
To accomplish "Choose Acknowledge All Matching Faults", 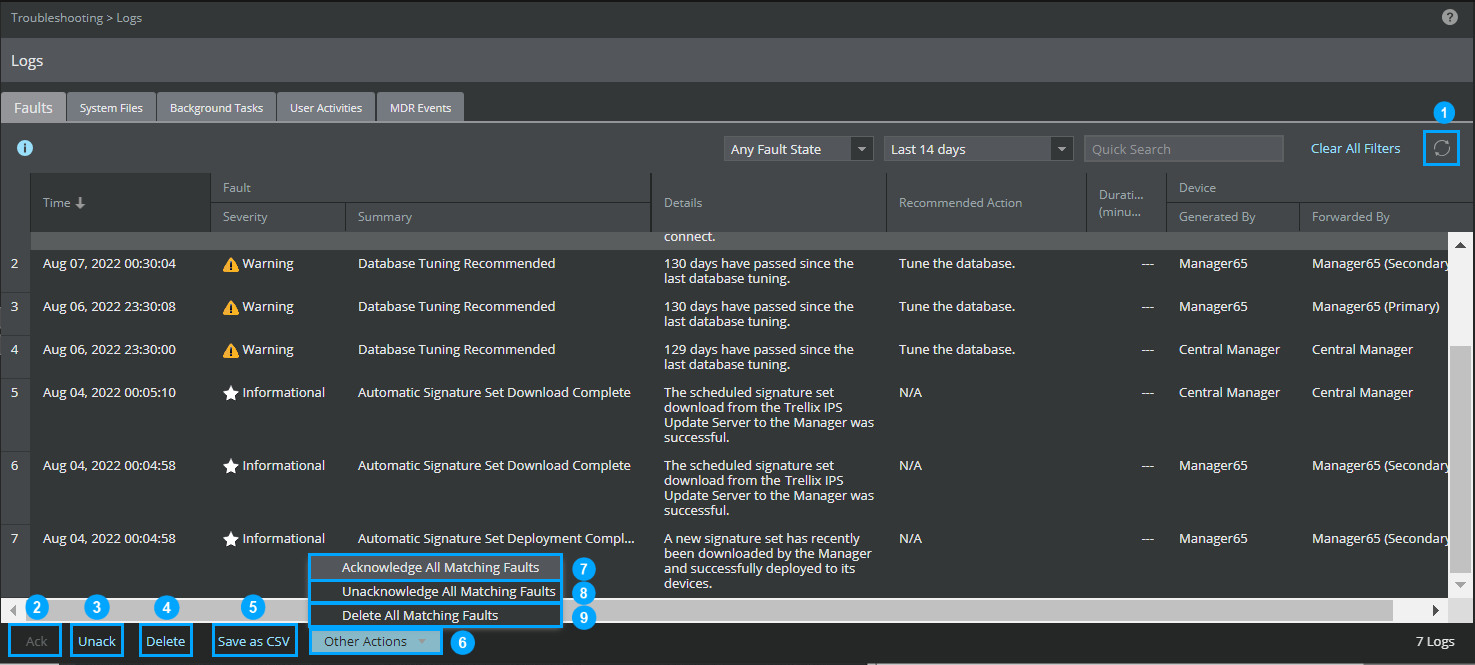I will point(435,567).
